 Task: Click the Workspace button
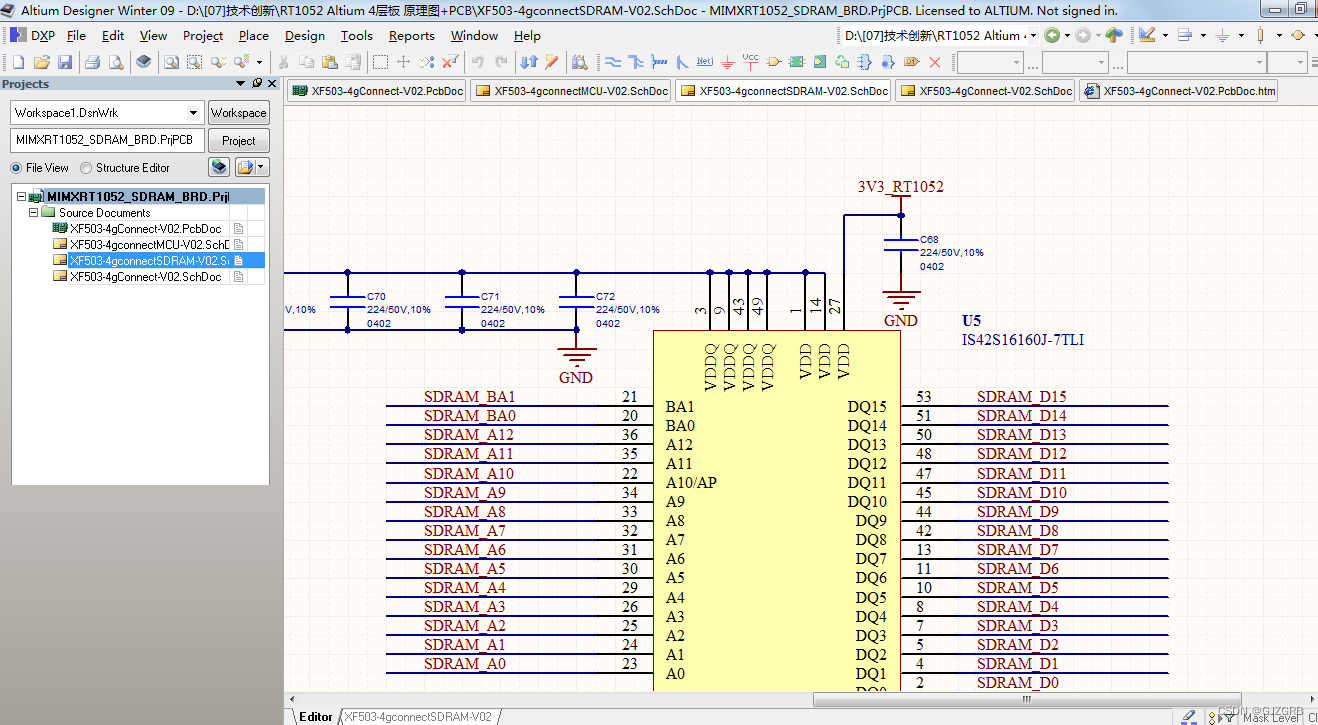point(238,112)
